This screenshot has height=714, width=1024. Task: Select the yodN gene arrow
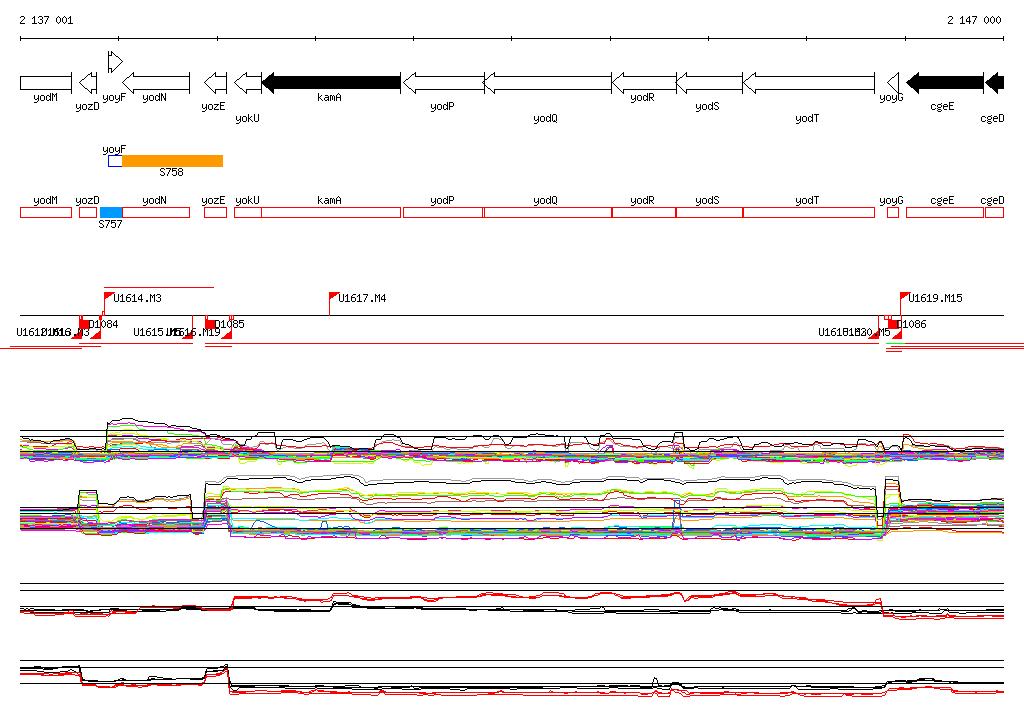coord(156,82)
